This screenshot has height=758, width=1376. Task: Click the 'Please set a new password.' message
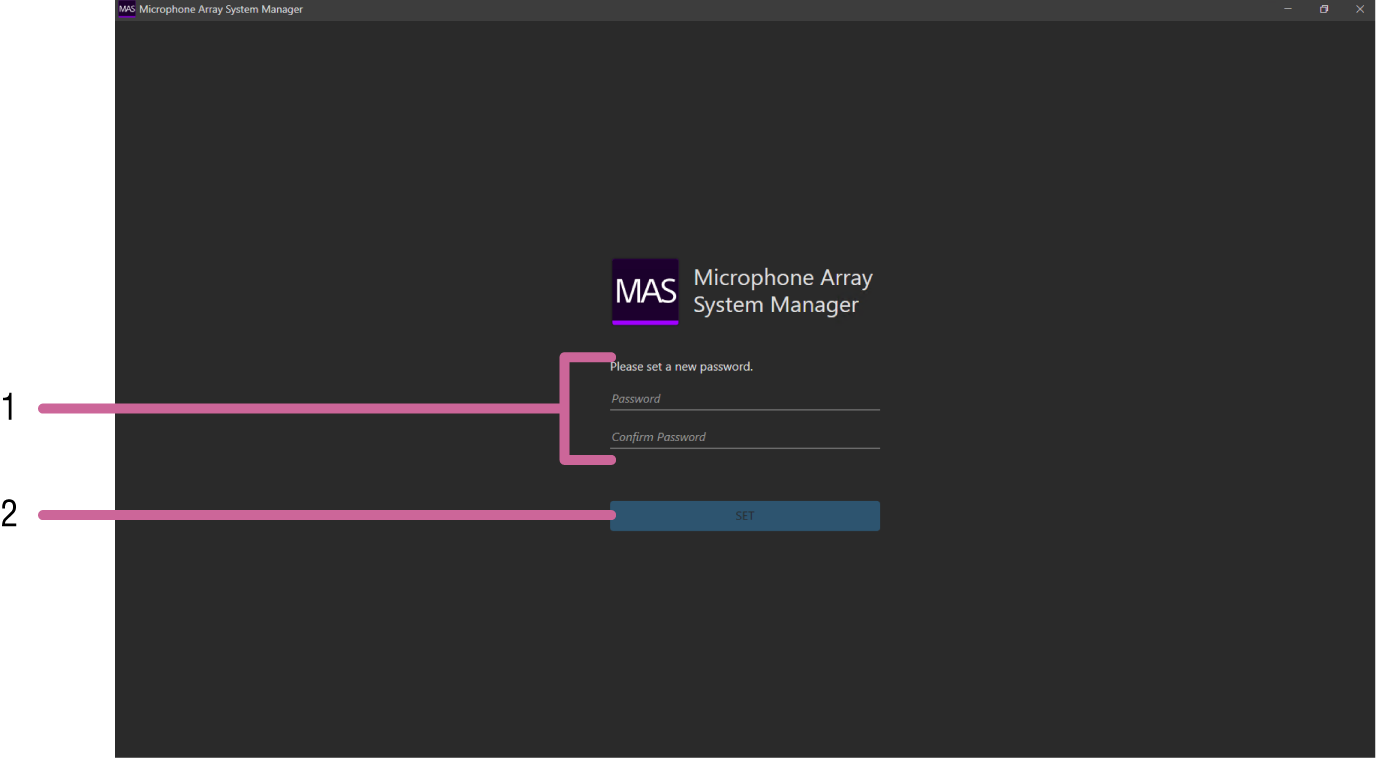pos(681,367)
